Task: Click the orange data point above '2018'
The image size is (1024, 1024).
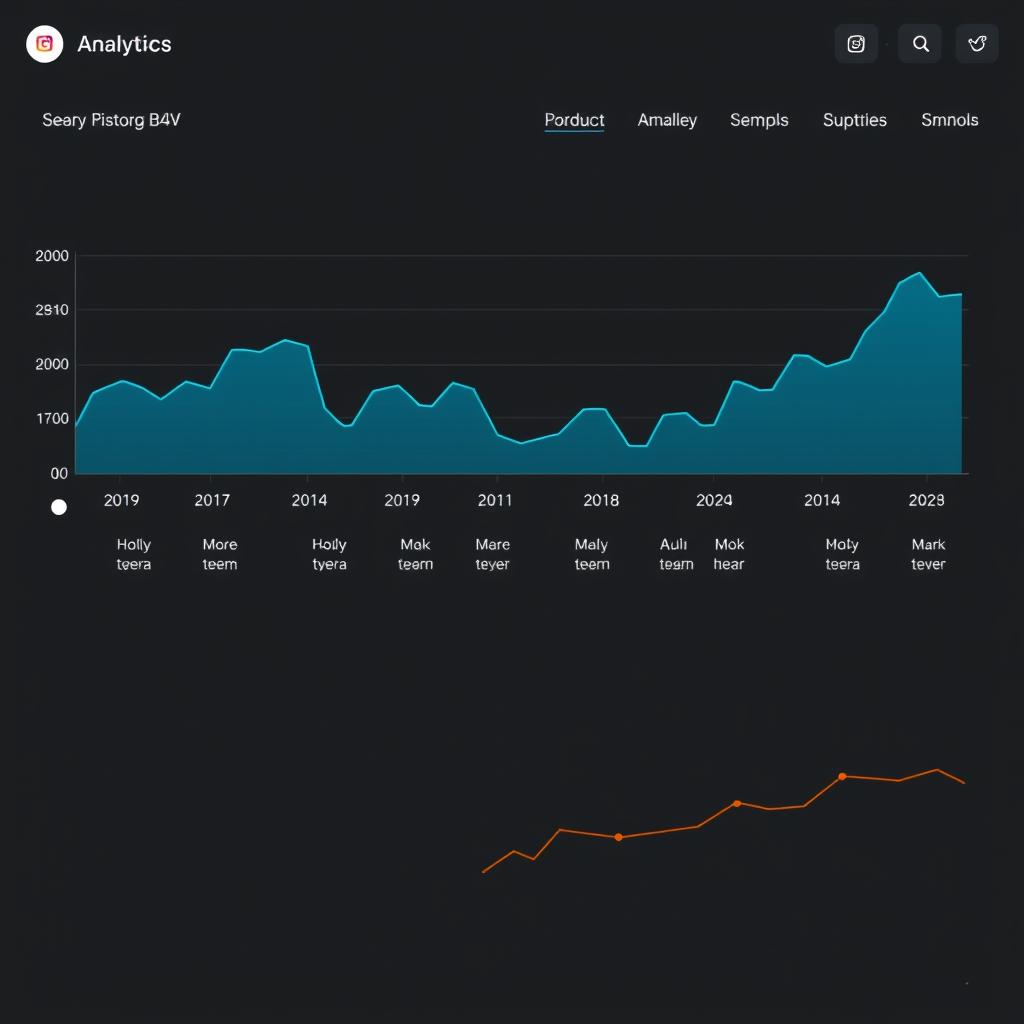Action: tap(618, 837)
